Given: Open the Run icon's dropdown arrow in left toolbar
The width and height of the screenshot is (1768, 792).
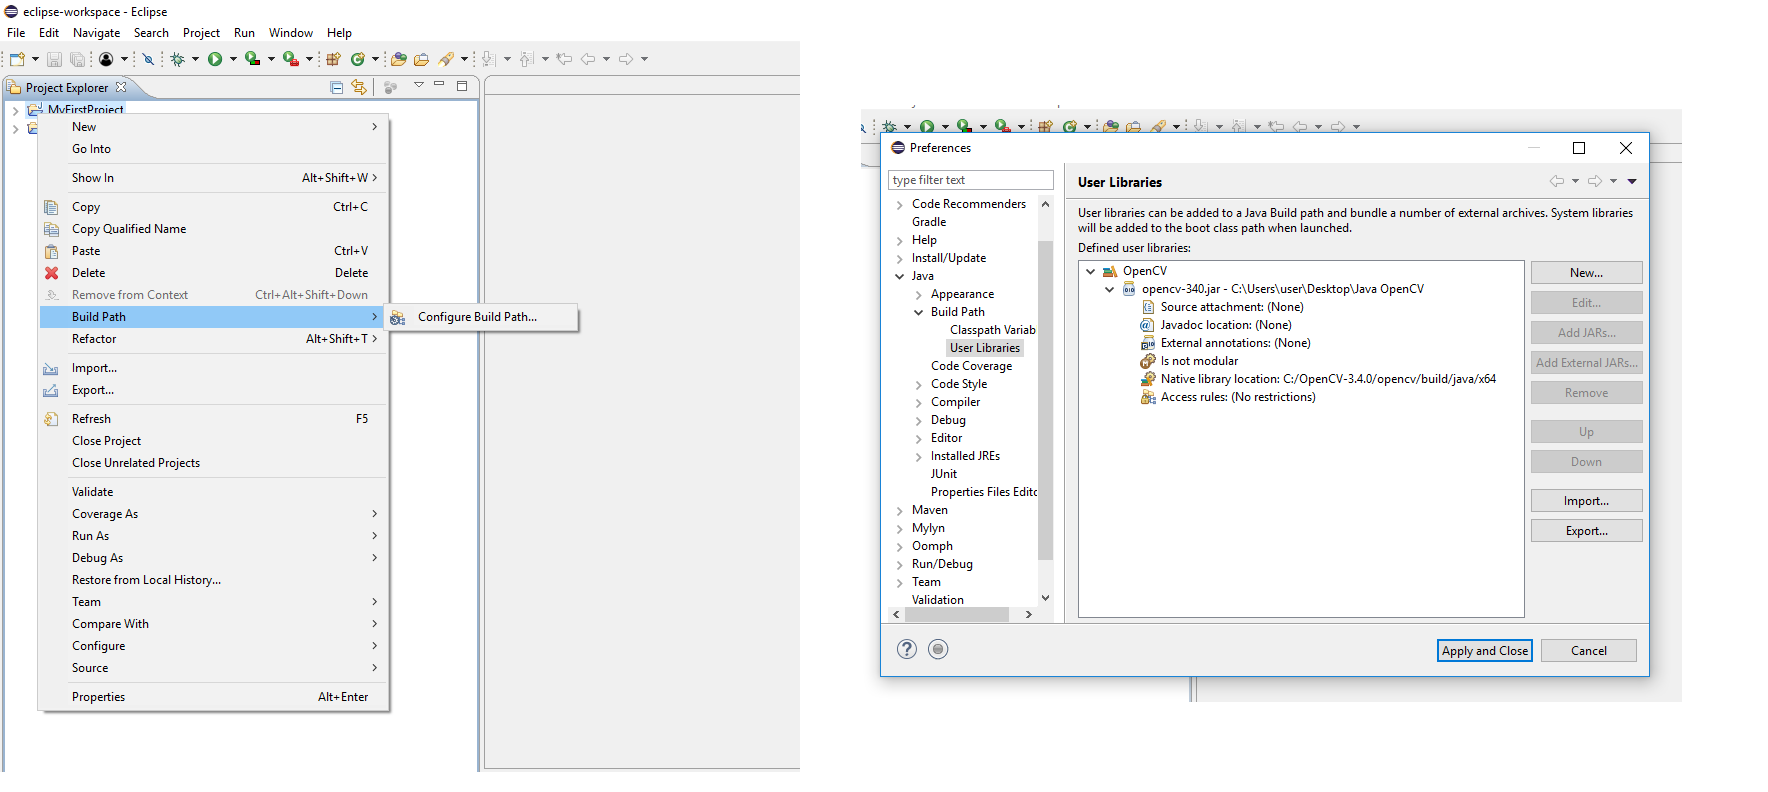Looking at the screenshot, I should pos(233,59).
